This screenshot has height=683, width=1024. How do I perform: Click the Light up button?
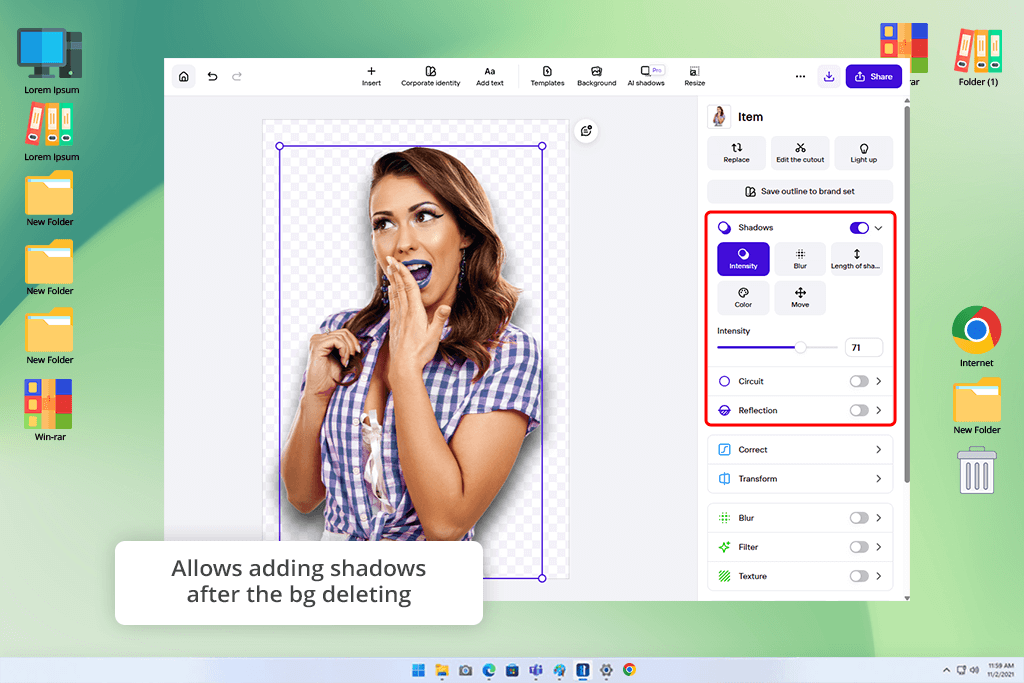coord(863,153)
